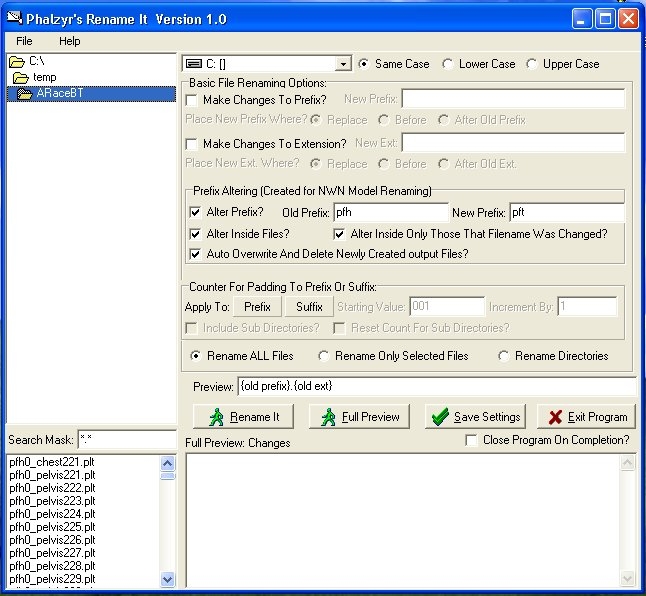Click the Rename It running-man button
The width and height of the screenshot is (646, 596).
pos(244,417)
